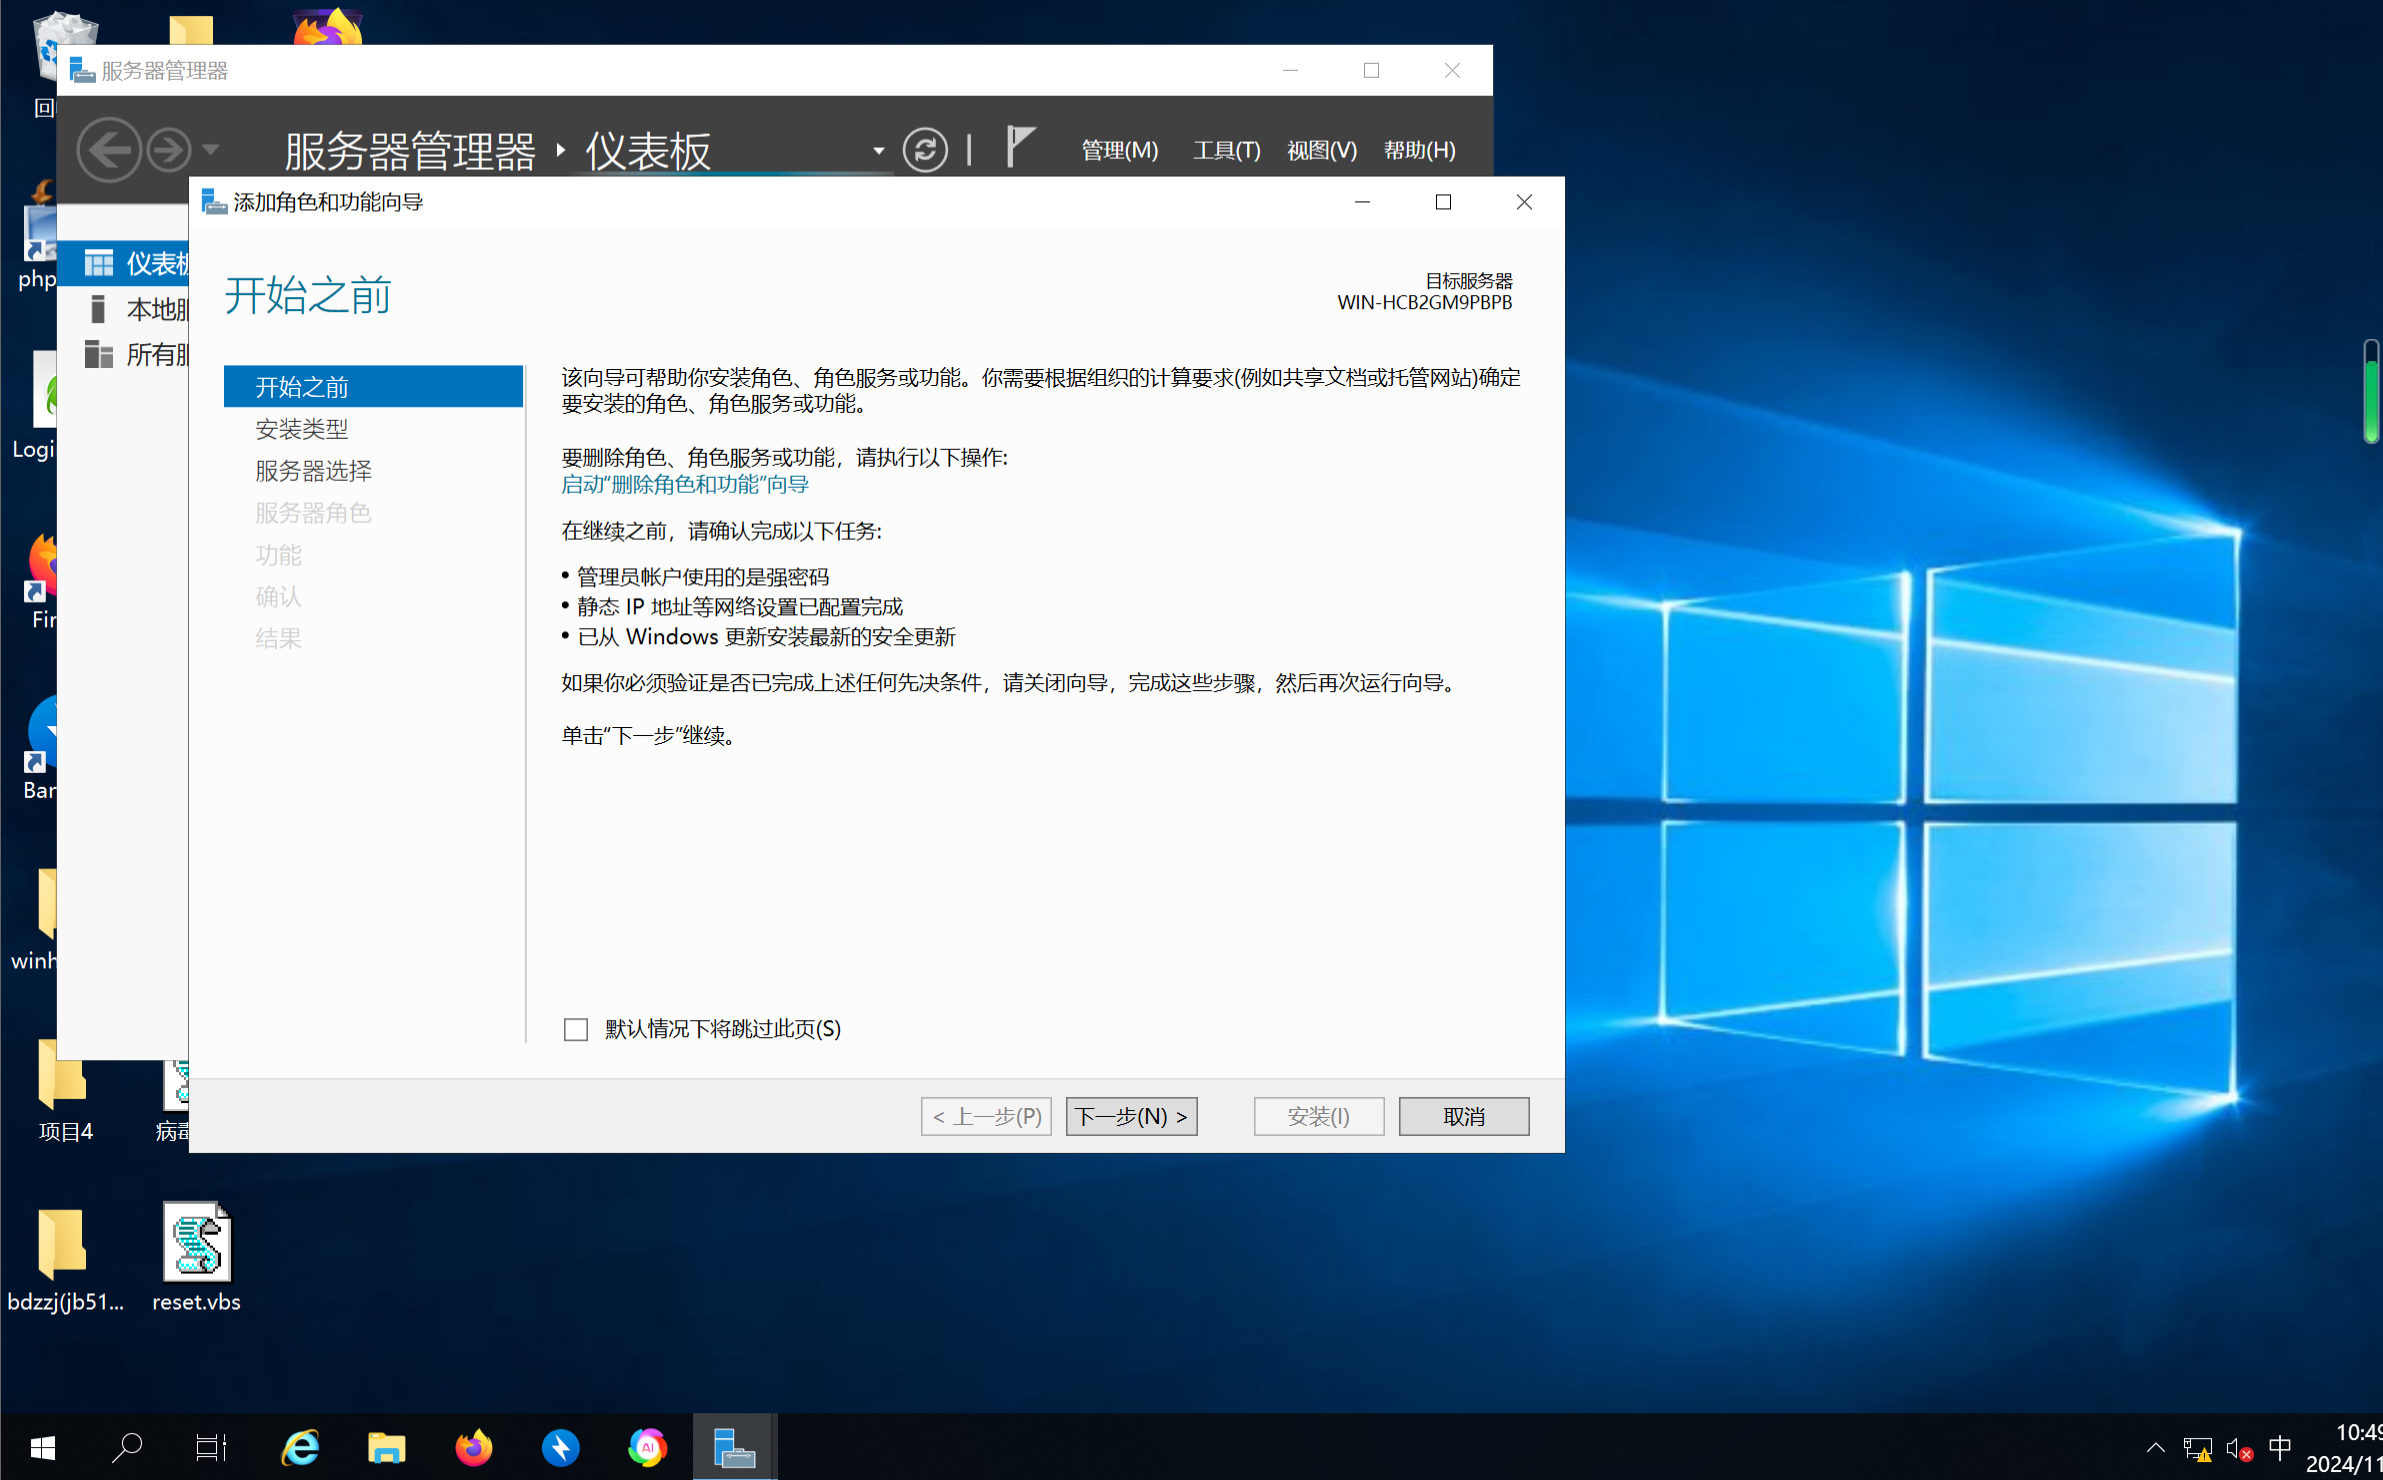Open the 帮助(H) menu
This screenshot has height=1480, width=2383.
point(1419,150)
